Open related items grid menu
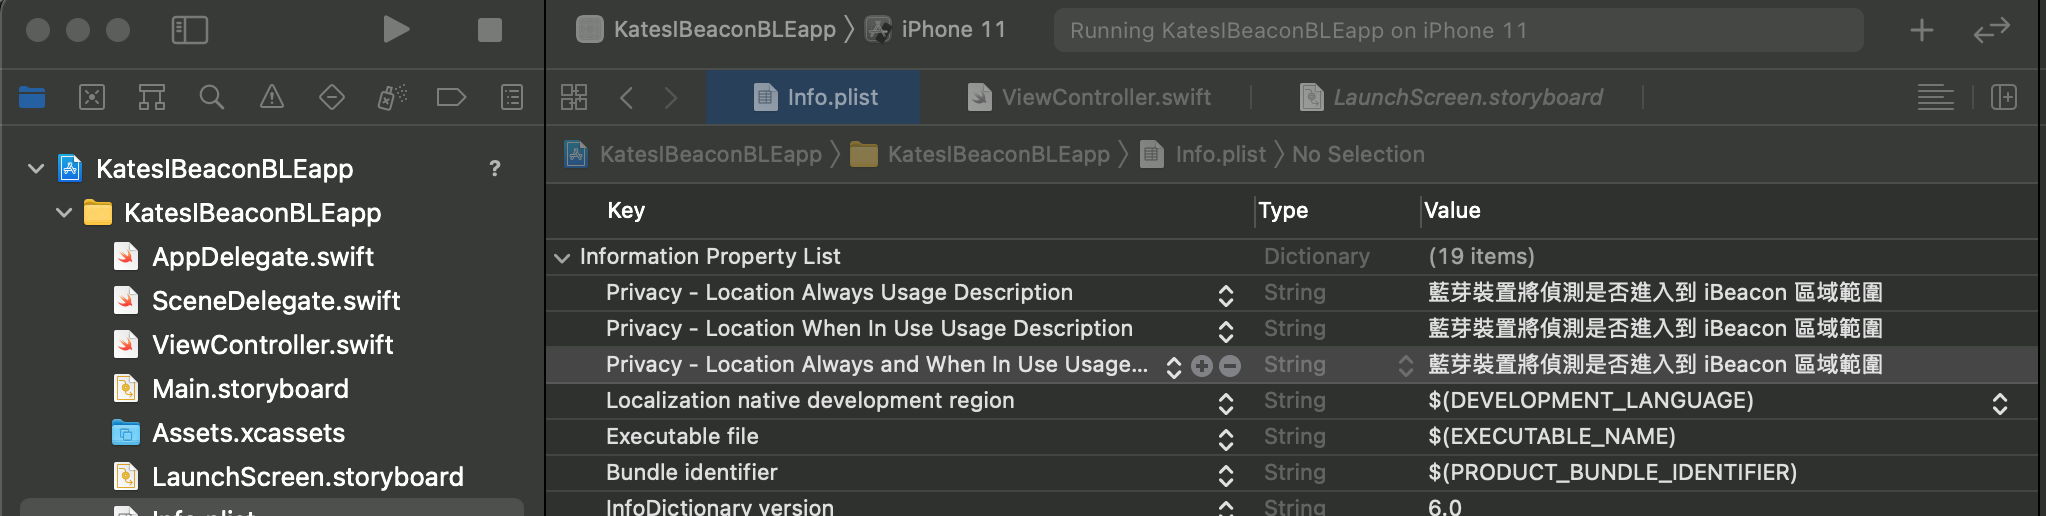This screenshot has width=2046, height=516. [574, 97]
